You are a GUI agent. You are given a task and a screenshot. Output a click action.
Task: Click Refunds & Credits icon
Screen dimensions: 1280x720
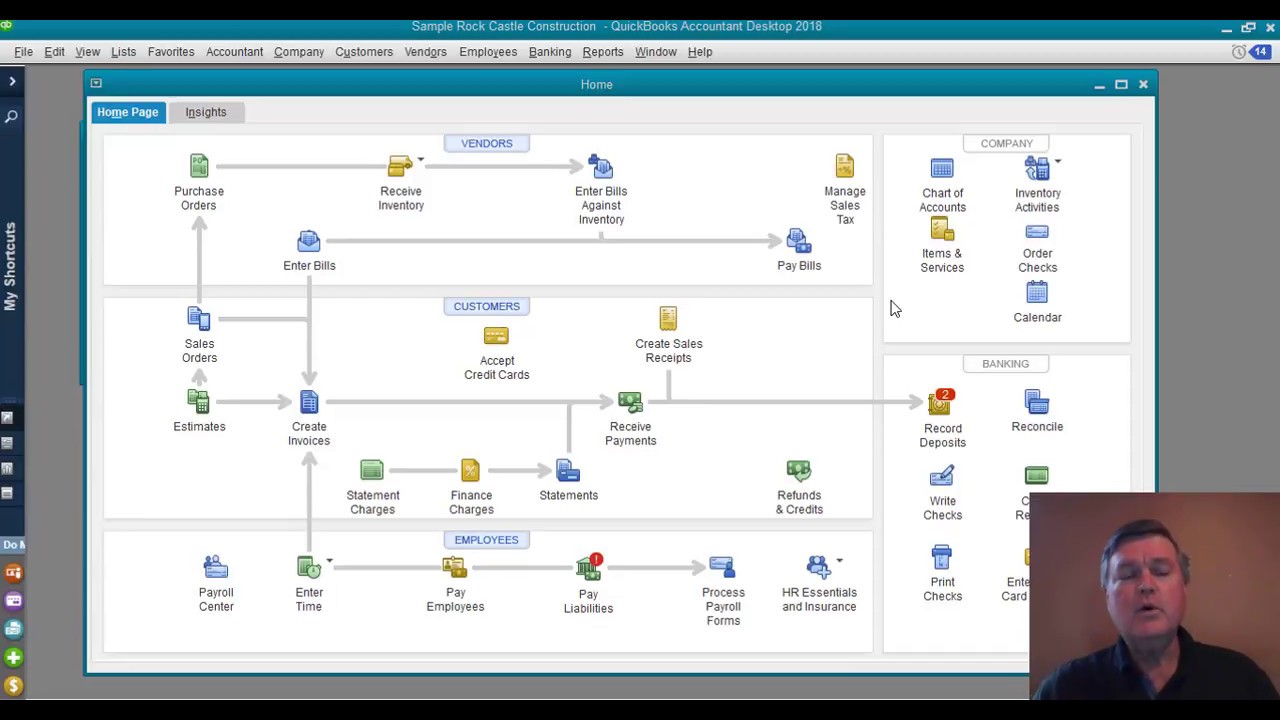click(x=798, y=470)
